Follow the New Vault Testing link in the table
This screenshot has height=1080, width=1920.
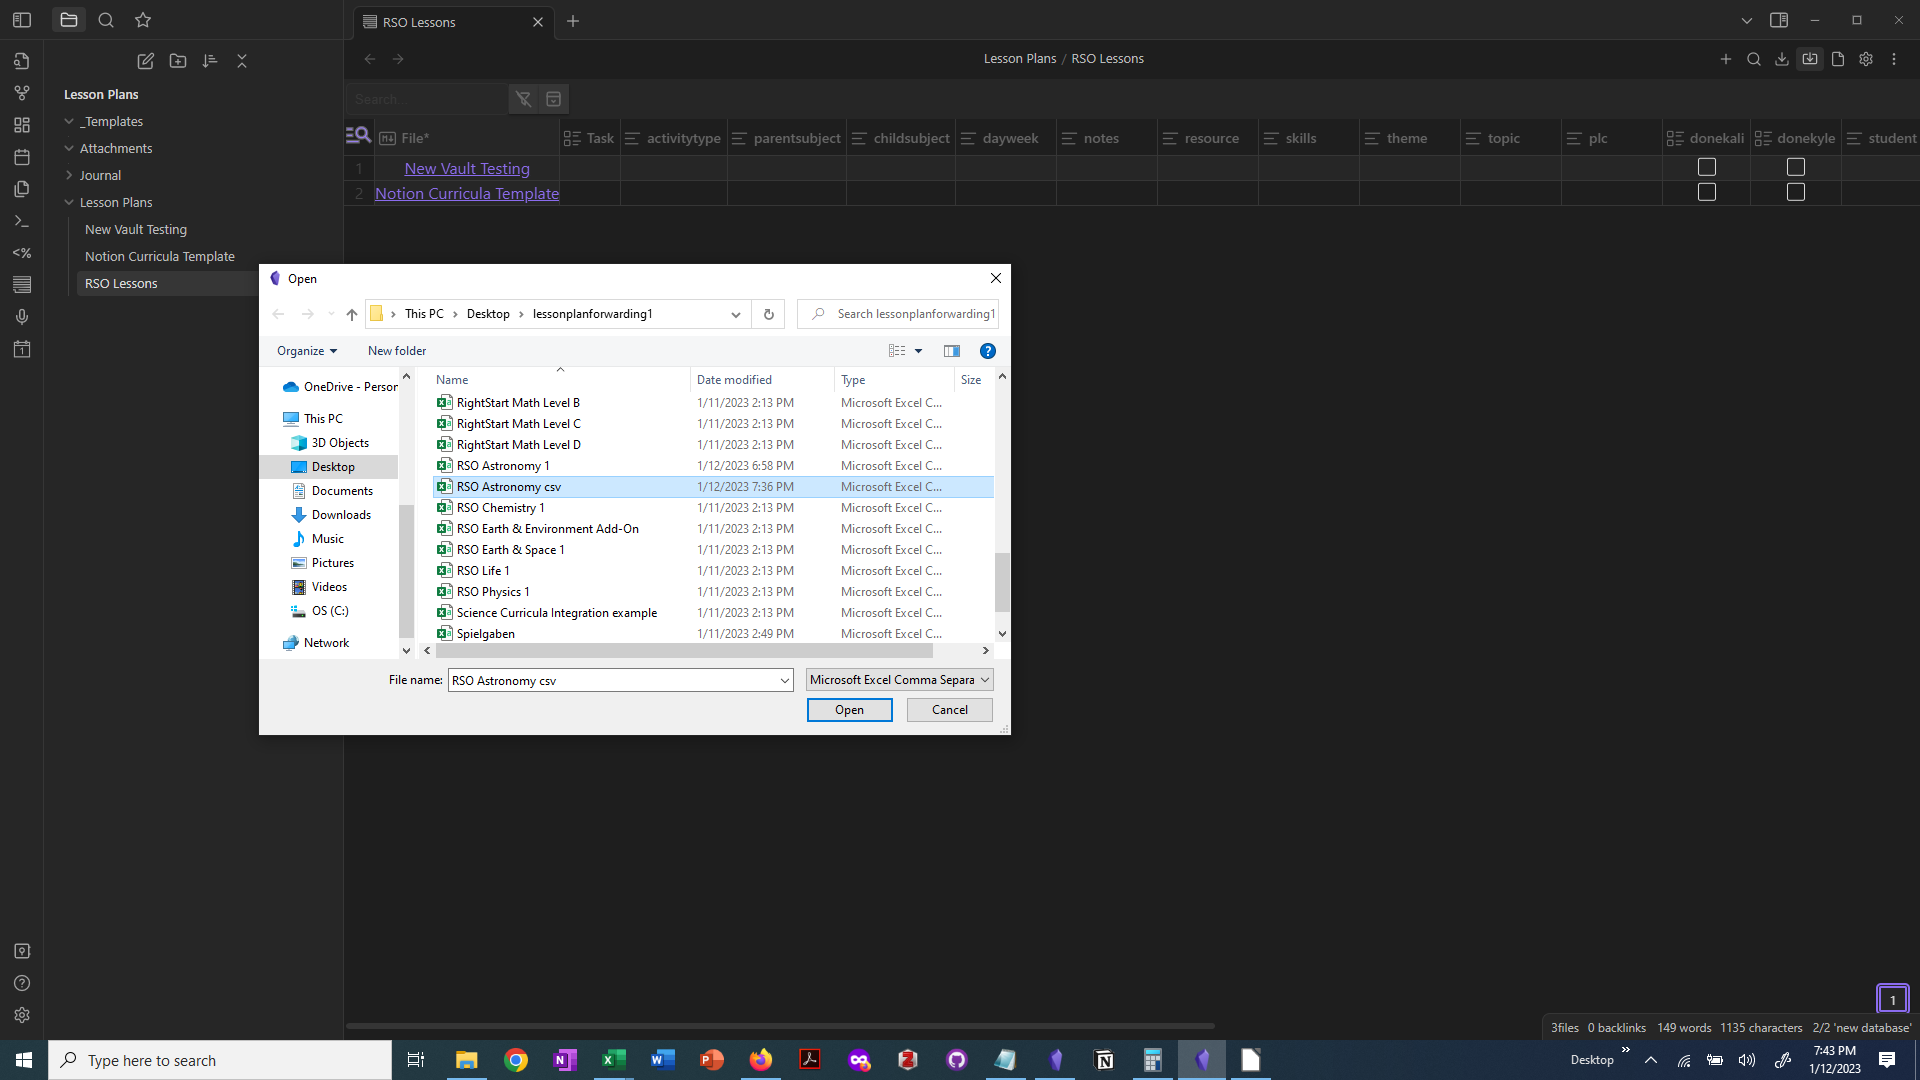tap(466, 168)
